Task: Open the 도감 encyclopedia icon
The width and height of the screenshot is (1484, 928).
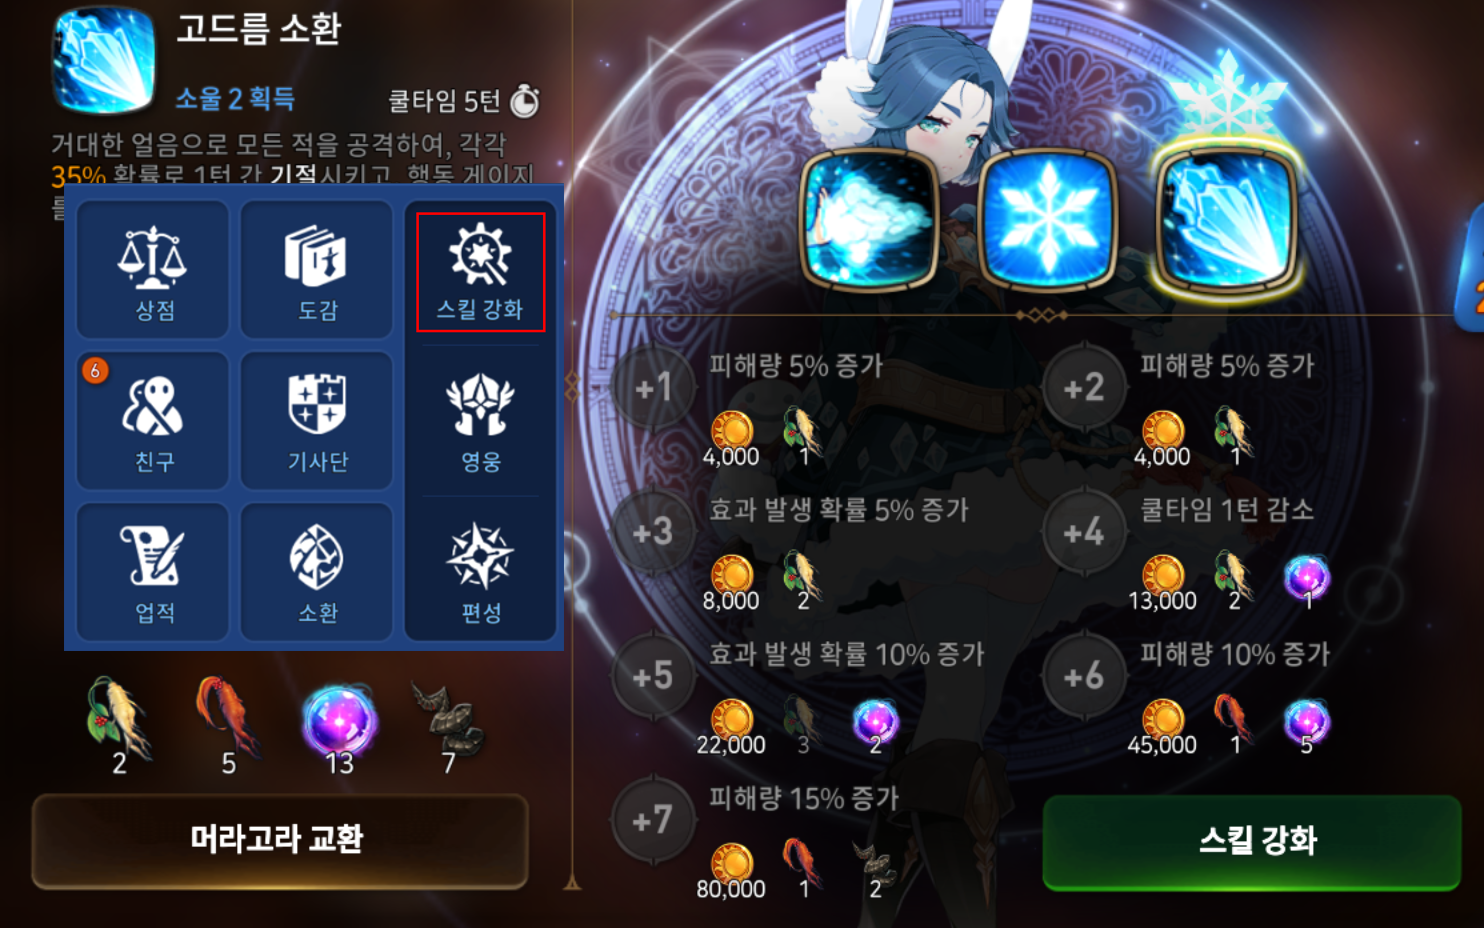Action: pos(317,270)
